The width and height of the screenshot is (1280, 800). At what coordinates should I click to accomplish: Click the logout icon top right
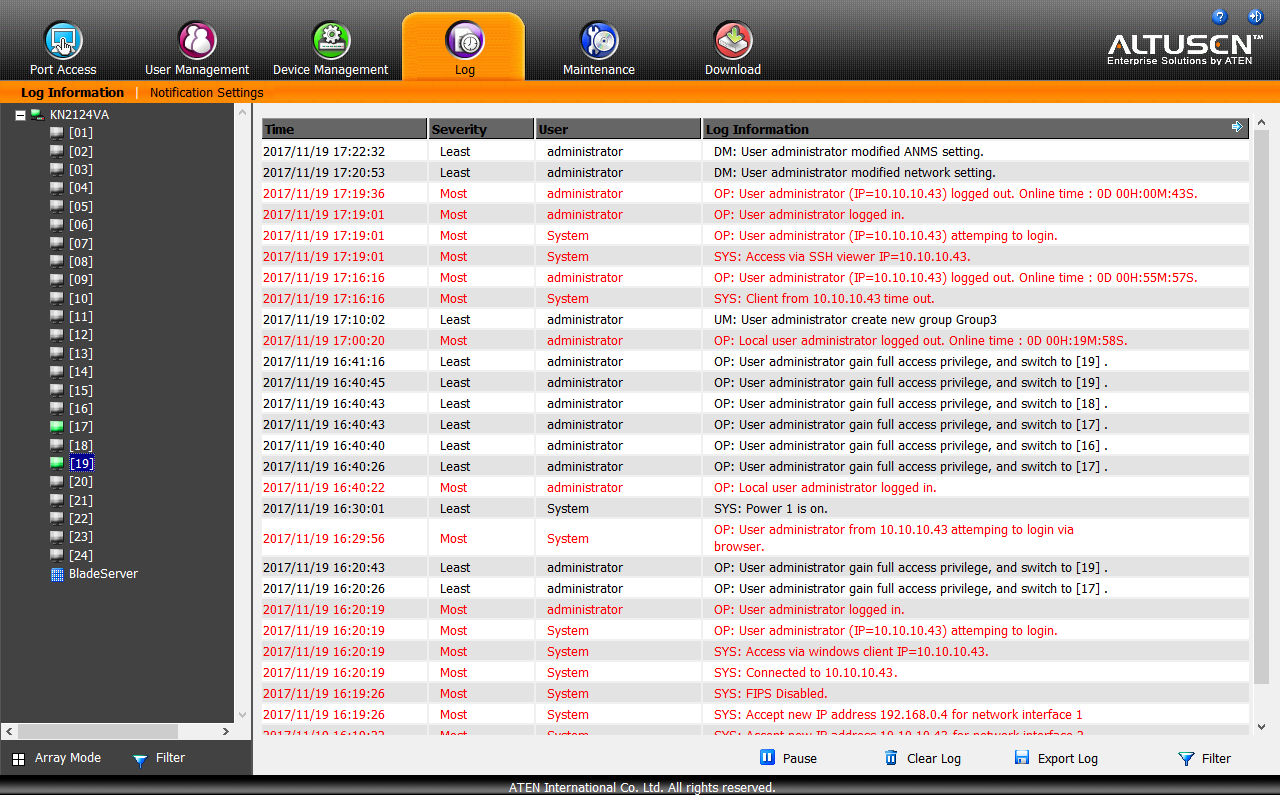1255,16
